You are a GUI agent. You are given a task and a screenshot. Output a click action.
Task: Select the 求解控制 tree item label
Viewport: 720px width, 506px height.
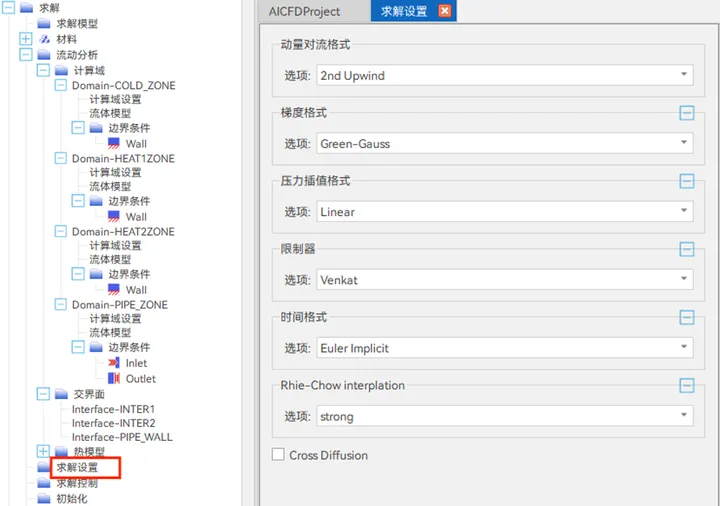[77, 483]
